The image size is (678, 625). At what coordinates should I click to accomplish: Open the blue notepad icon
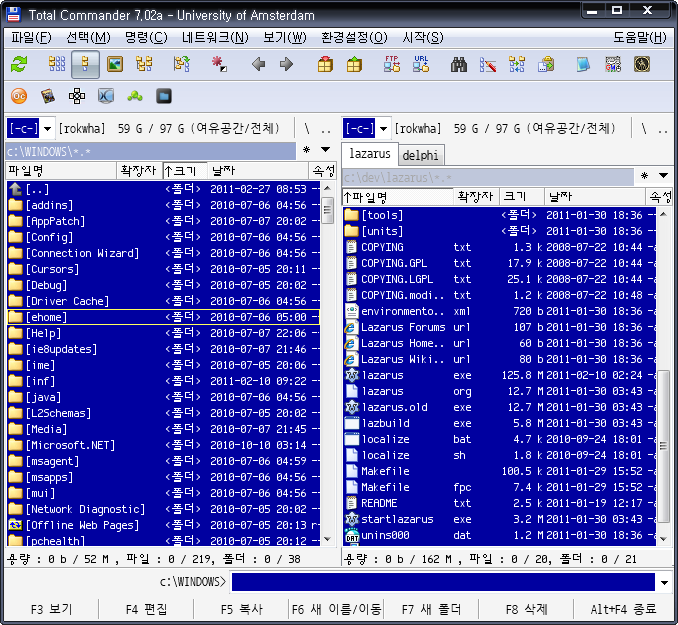pos(583,64)
